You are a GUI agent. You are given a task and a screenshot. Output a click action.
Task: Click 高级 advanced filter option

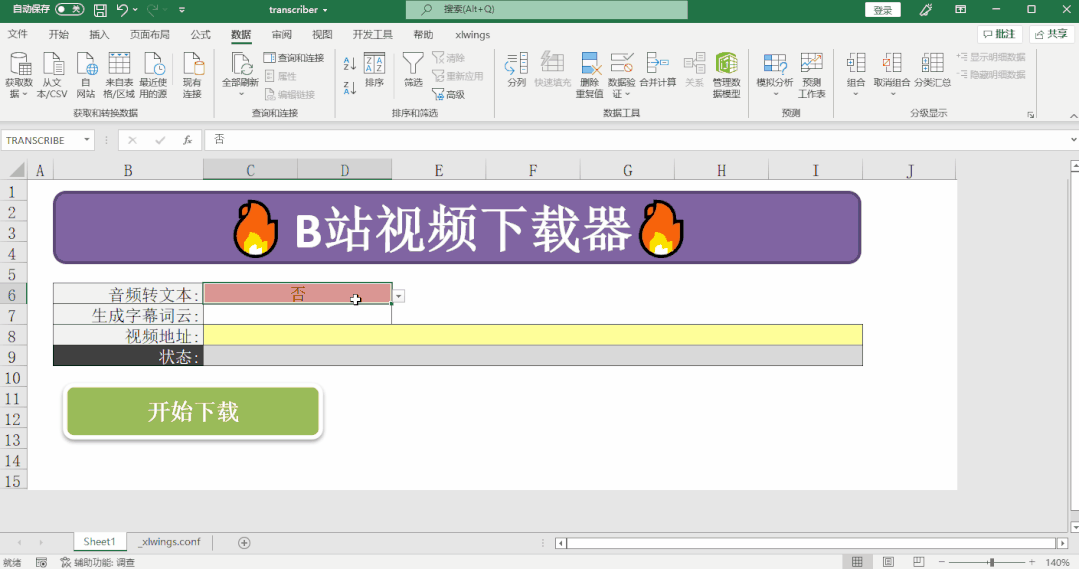click(449, 94)
